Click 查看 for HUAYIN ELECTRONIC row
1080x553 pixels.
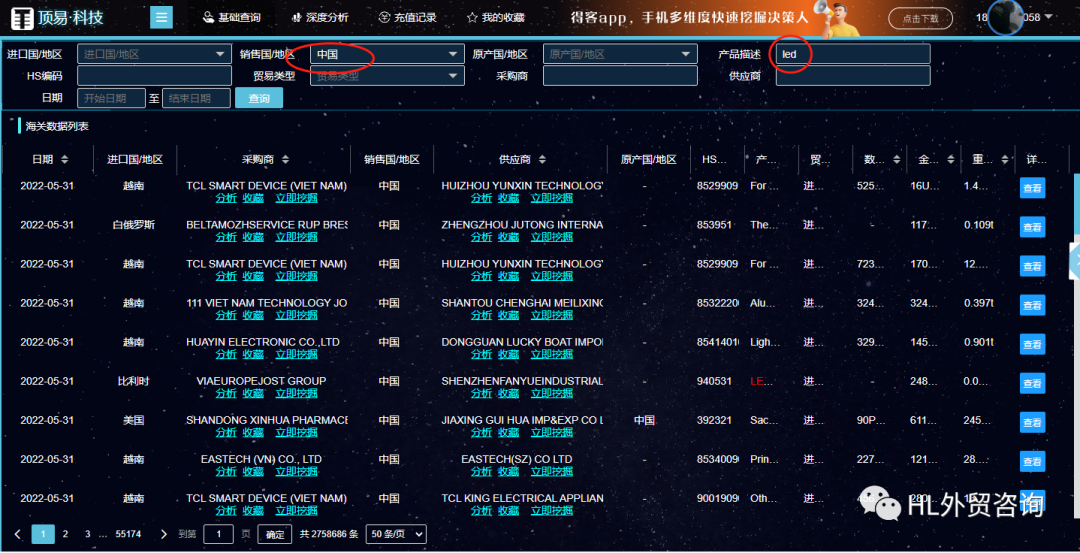[x=1032, y=344]
